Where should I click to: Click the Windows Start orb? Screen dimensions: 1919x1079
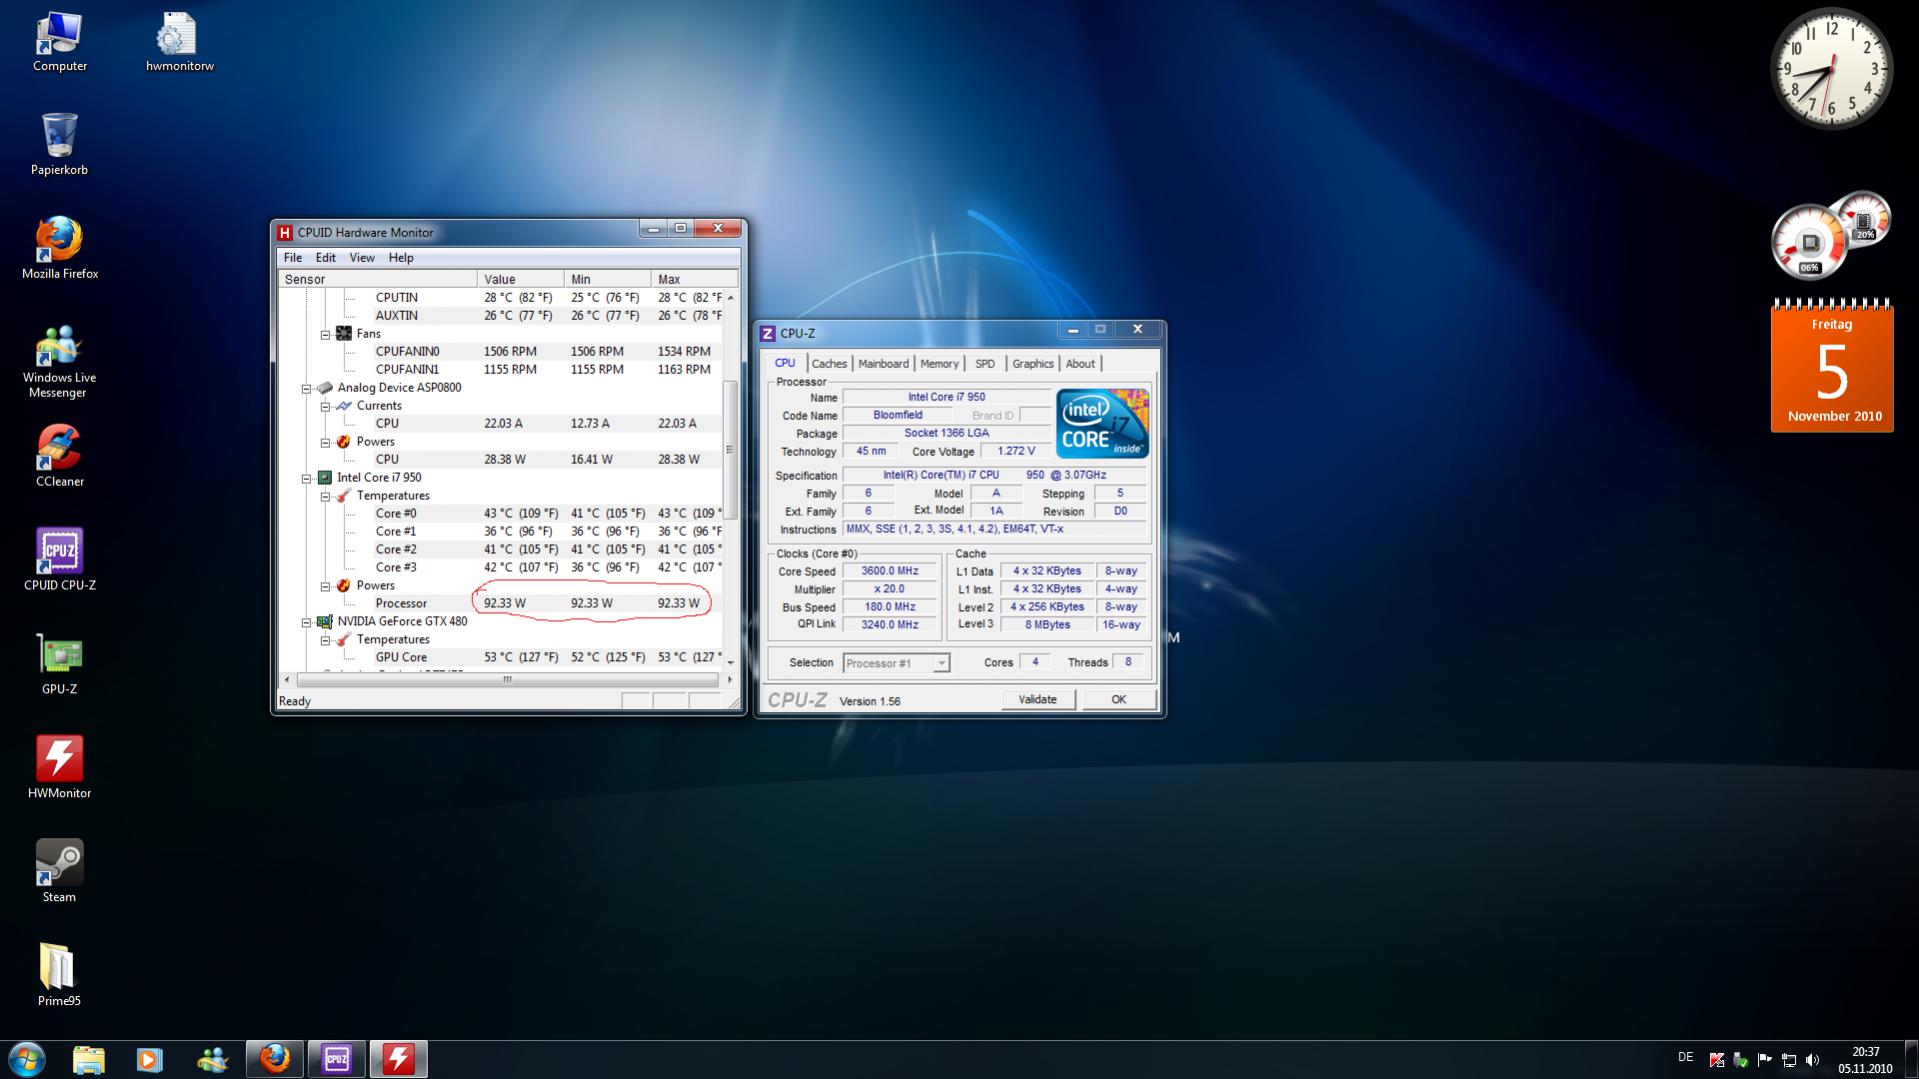(27, 1059)
